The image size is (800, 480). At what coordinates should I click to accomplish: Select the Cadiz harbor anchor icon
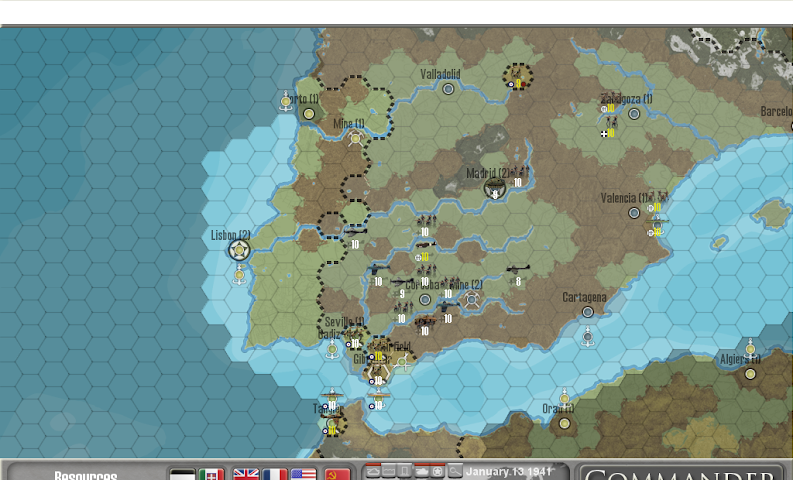click(332, 349)
